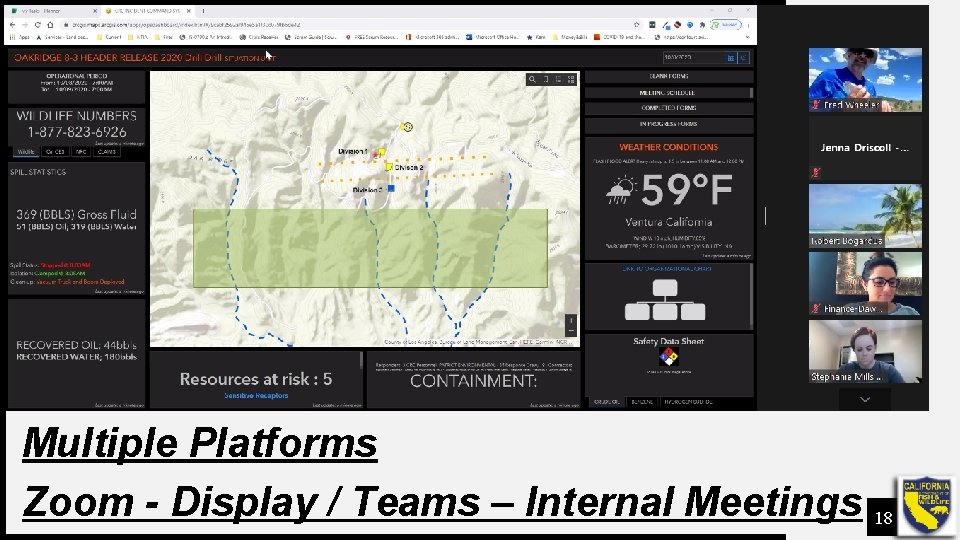
Task: Click the icon next to the calendar icon
Action: point(743,58)
